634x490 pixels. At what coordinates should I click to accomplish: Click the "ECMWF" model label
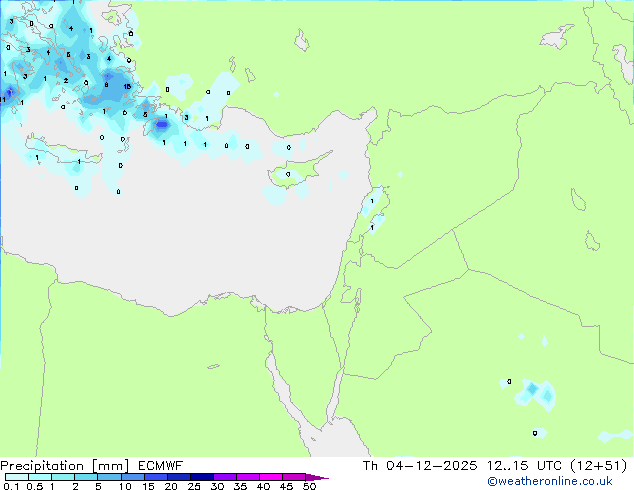coord(161,466)
